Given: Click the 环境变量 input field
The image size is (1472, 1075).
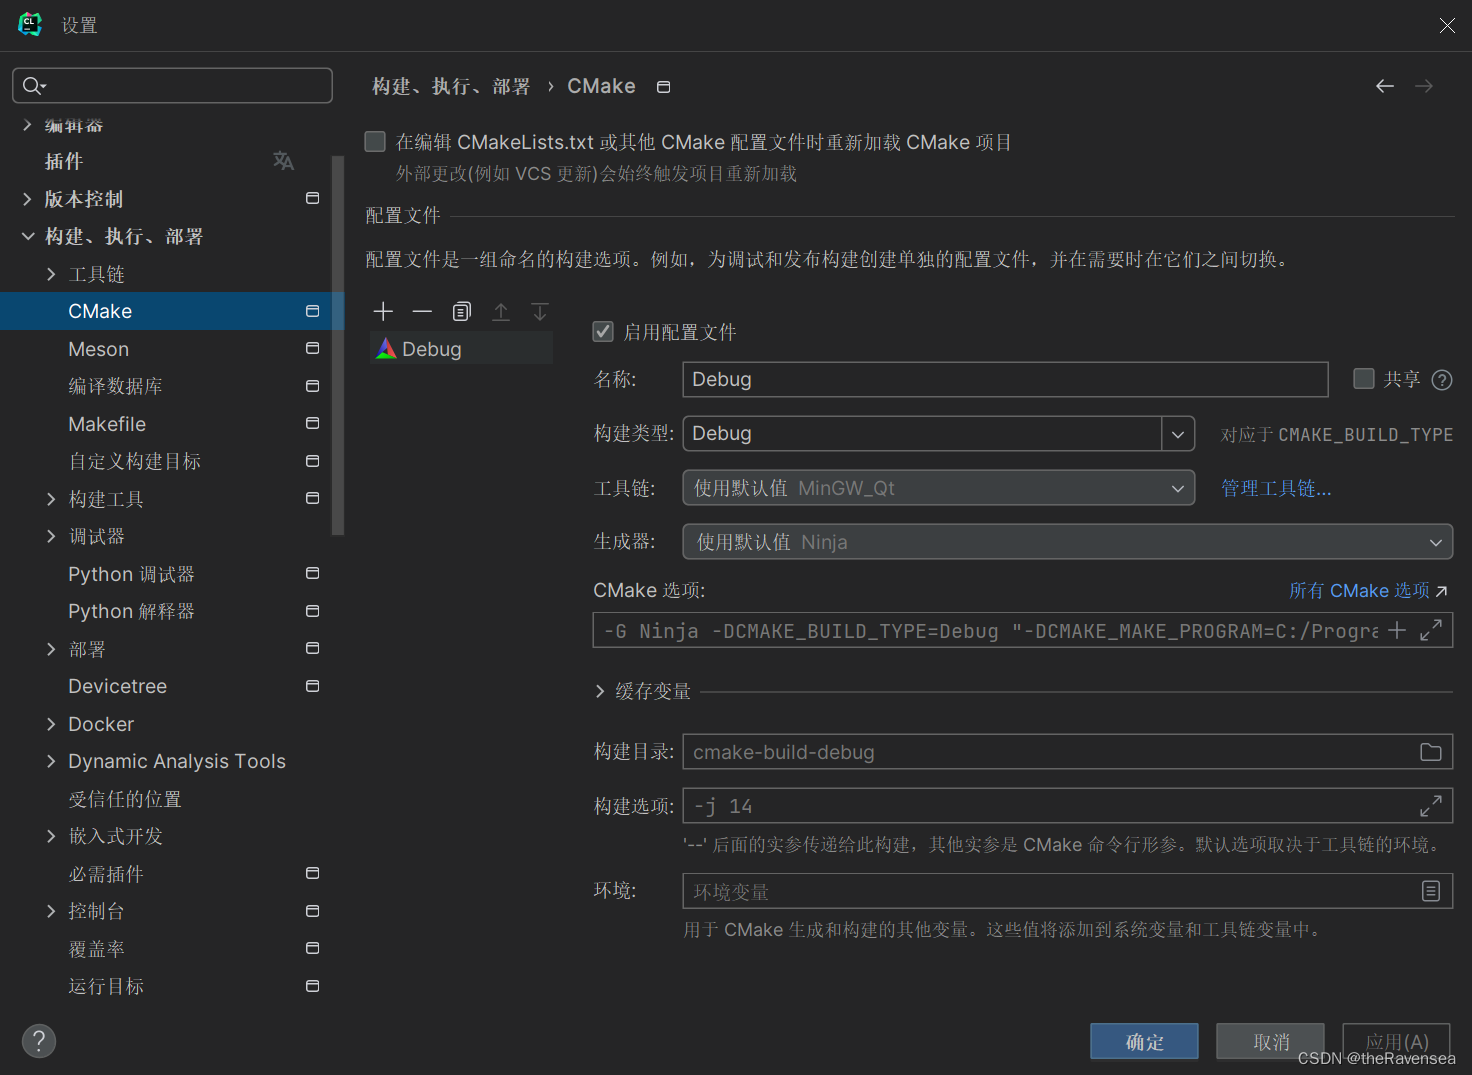Looking at the screenshot, I should pyautogui.click(x=1068, y=891).
